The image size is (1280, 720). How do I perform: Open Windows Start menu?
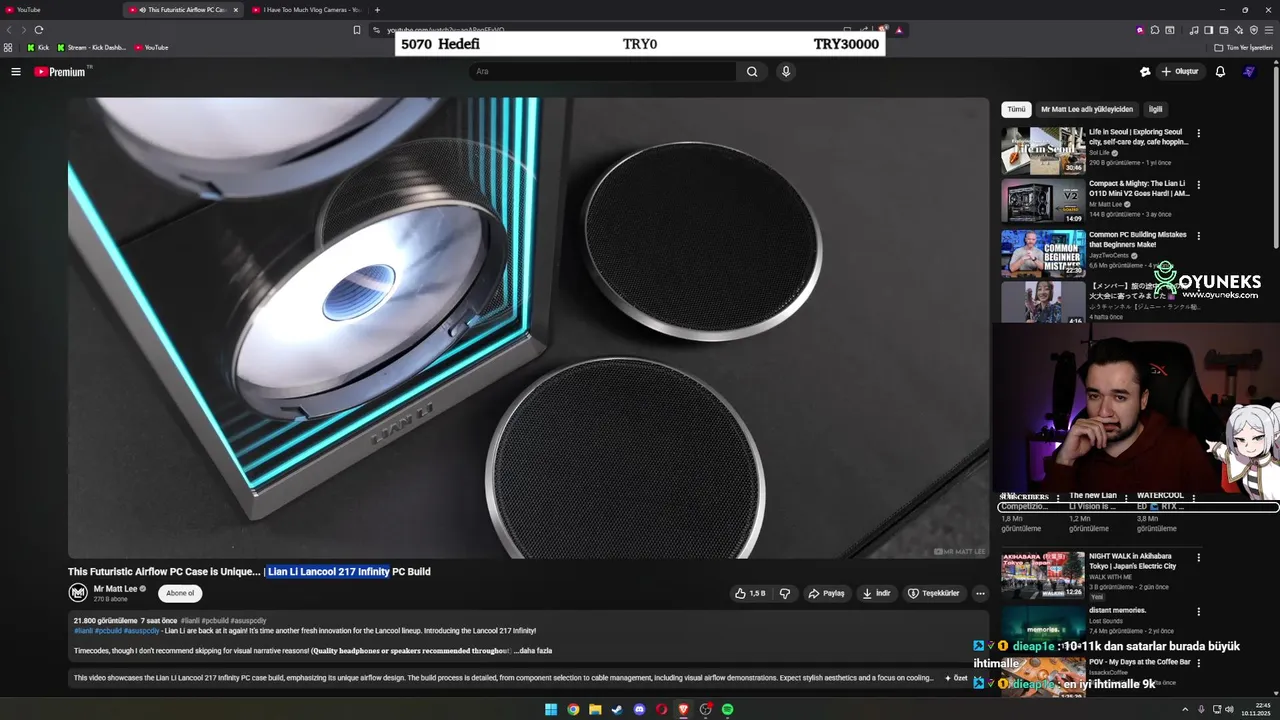[551, 710]
